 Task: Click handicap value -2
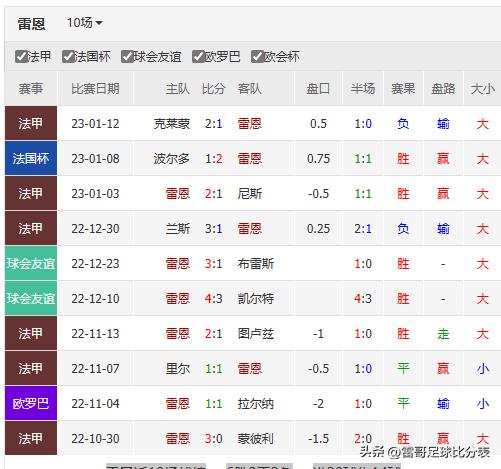[318, 404]
